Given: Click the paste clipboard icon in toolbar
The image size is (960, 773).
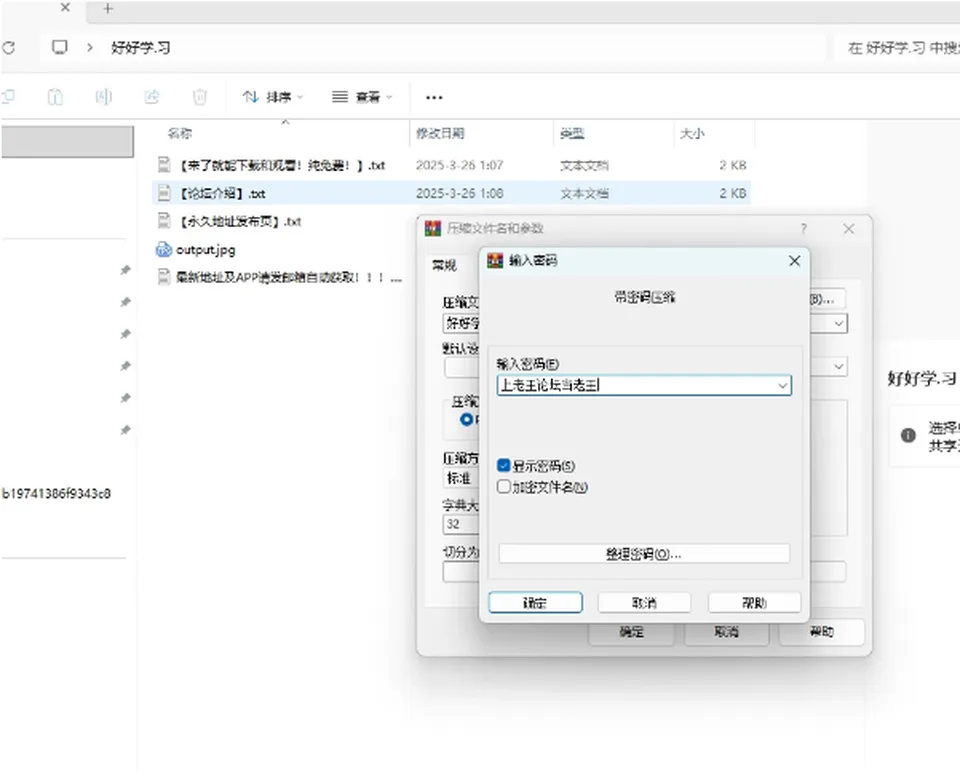Looking at the screenshot, I should pos(55,97).
